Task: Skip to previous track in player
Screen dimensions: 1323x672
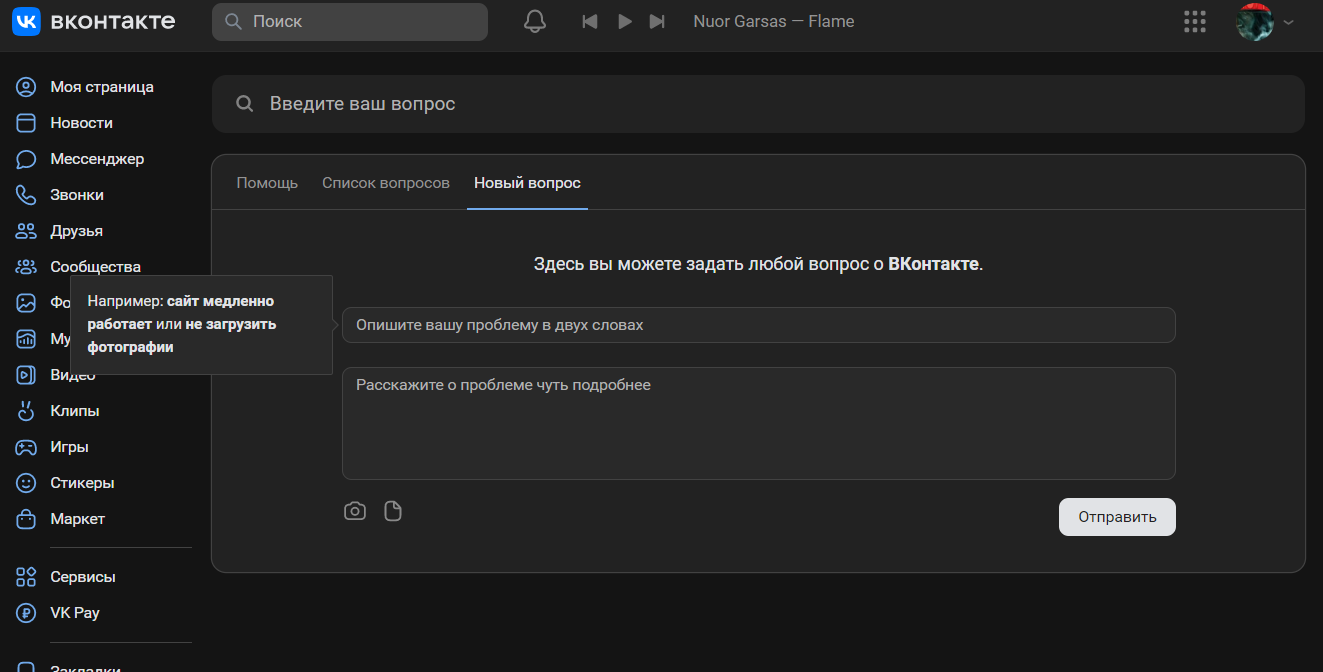Action: click(590, 21)
